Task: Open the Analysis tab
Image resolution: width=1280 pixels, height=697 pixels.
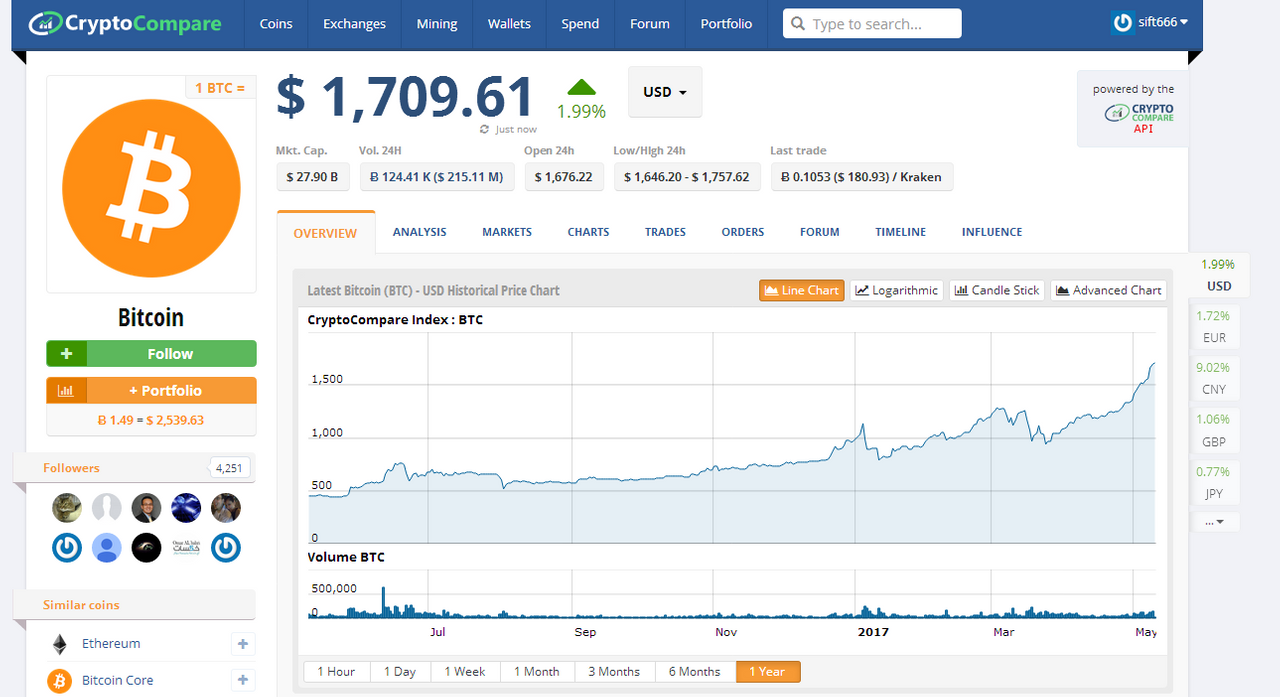Action: pos(420,232)
